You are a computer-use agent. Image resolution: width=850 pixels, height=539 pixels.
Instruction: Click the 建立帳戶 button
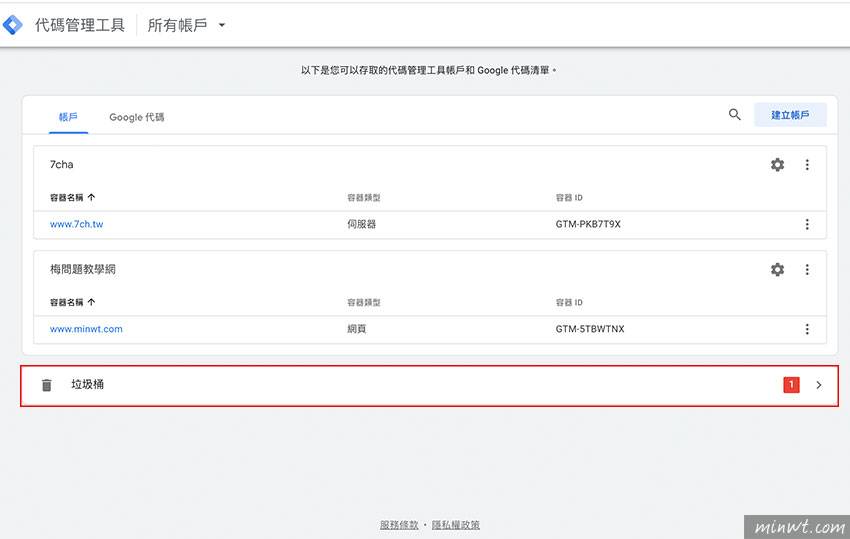point(790,115)
